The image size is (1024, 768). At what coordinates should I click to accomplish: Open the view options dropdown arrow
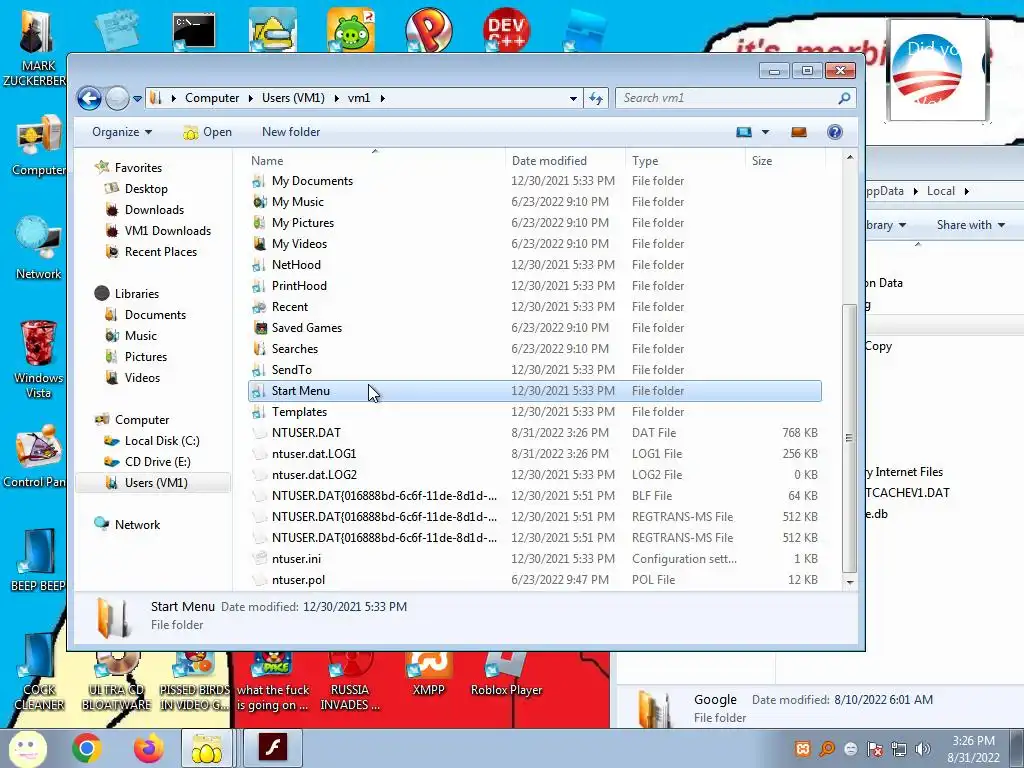coord(765,132)
